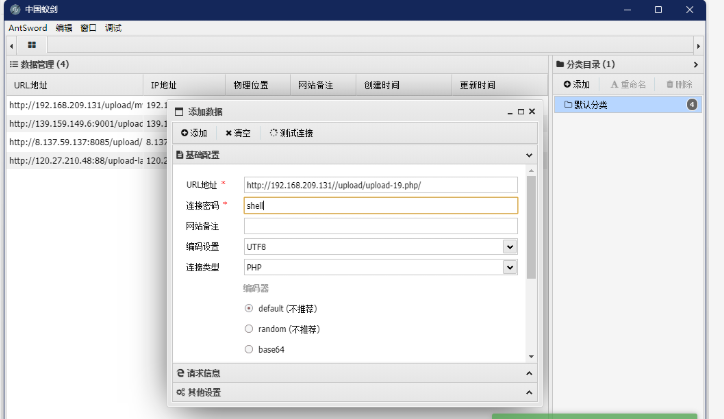Click the 删除 category button
Image resolution: width=724 pixels, height=419 pixels.
coord(679,85)
